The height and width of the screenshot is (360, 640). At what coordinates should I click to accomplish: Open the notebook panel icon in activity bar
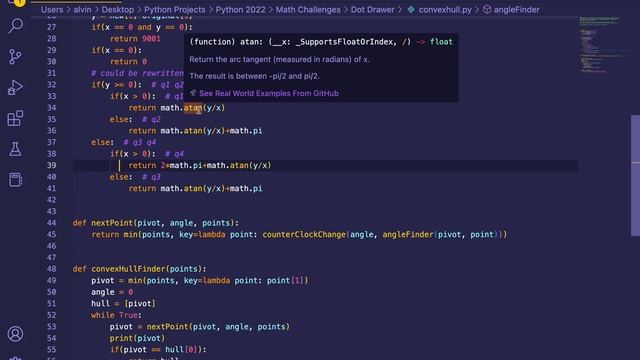(x=15, y=180)
